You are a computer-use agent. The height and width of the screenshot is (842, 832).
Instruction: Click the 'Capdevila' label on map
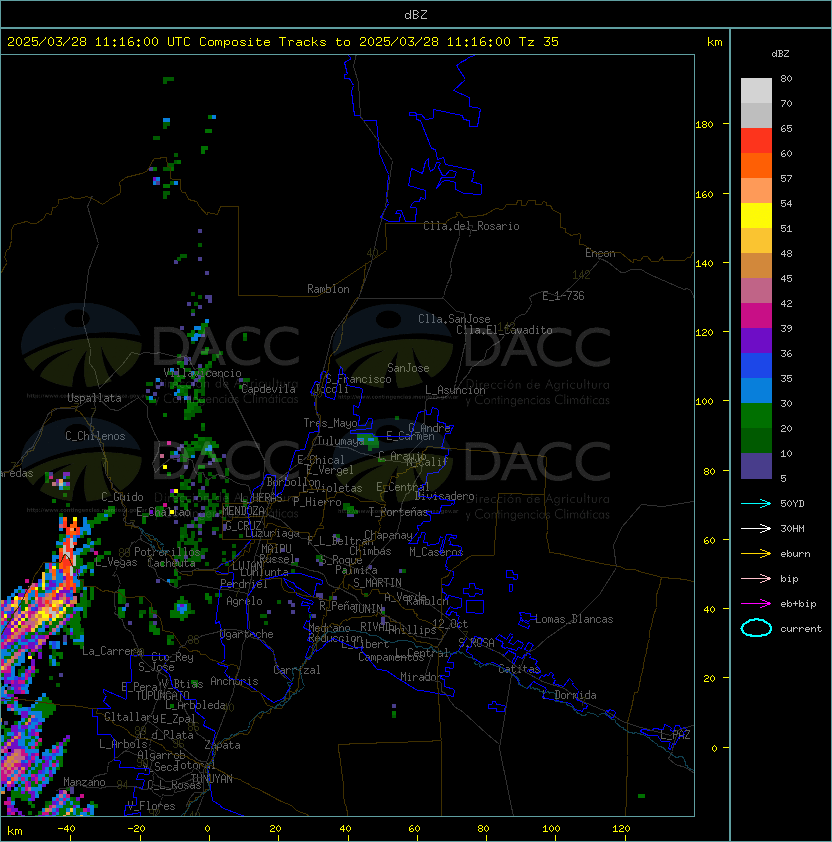pos(268,389)
